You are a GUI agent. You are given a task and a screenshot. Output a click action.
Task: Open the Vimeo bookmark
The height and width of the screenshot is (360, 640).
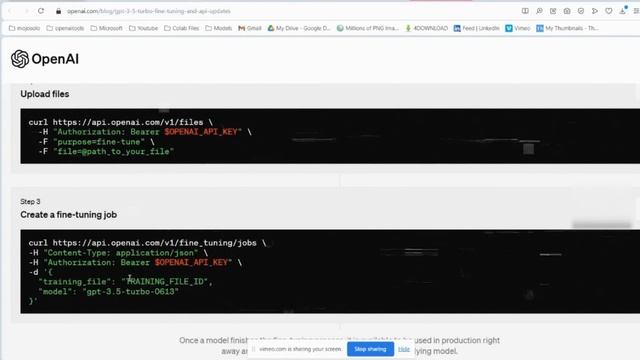pos(518,28)
